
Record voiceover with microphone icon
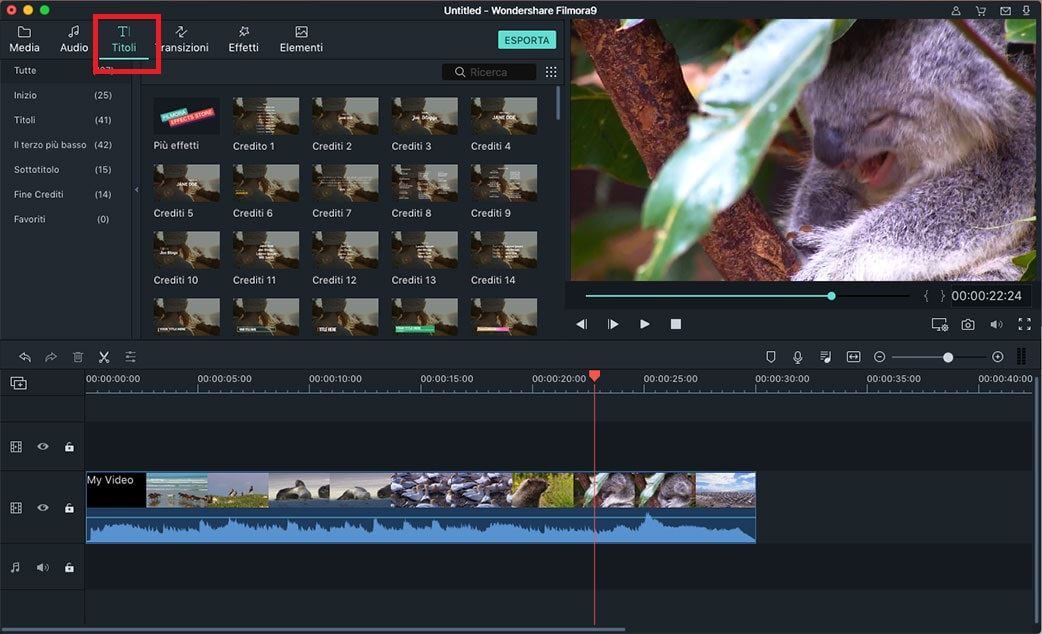(x=797, y=357)
